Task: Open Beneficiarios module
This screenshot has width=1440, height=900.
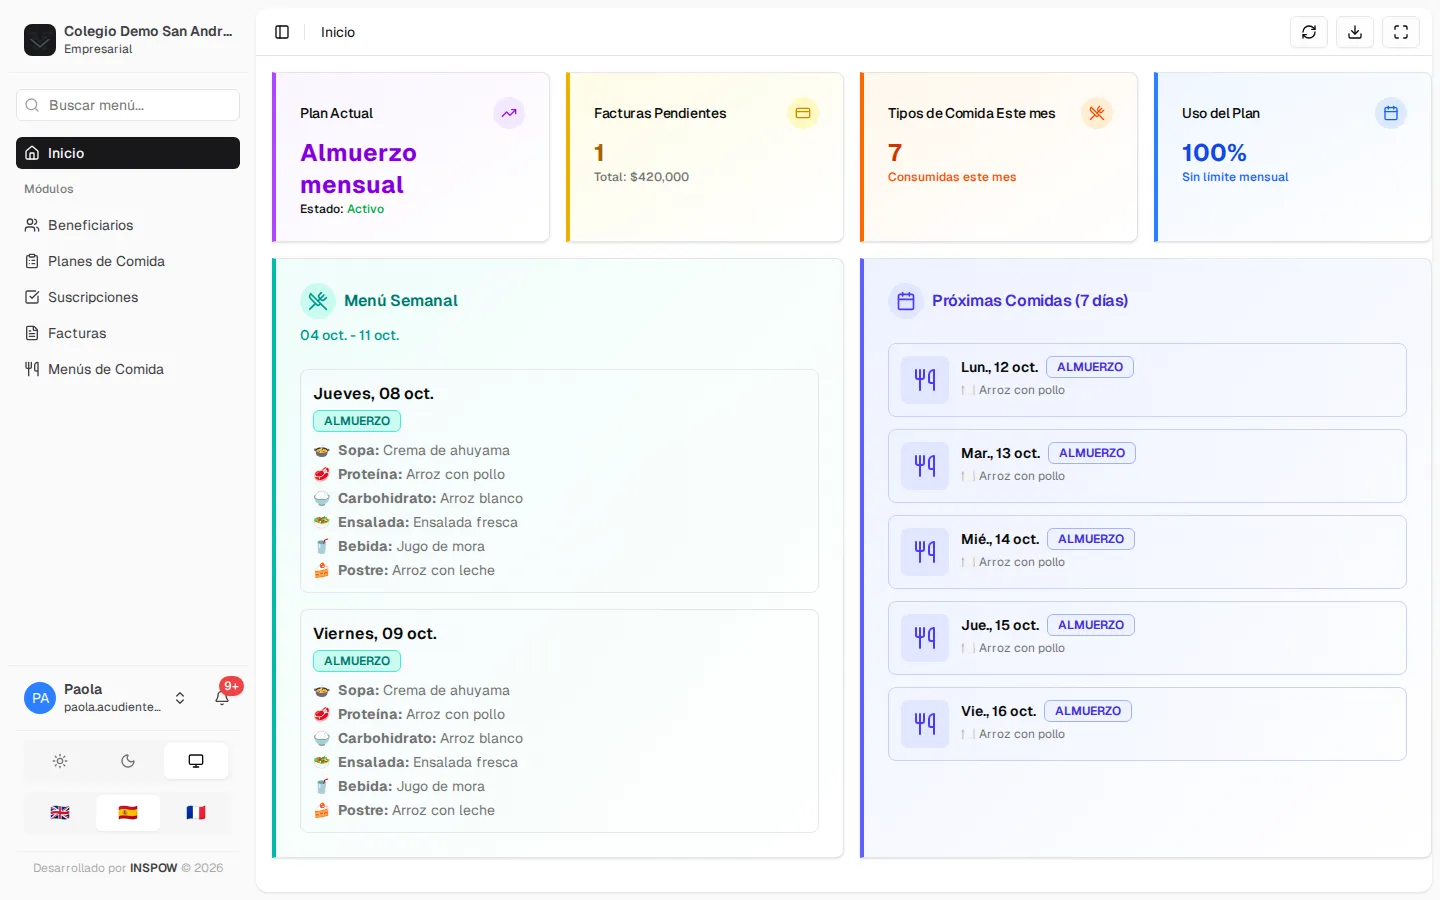Action: [128, 225]
